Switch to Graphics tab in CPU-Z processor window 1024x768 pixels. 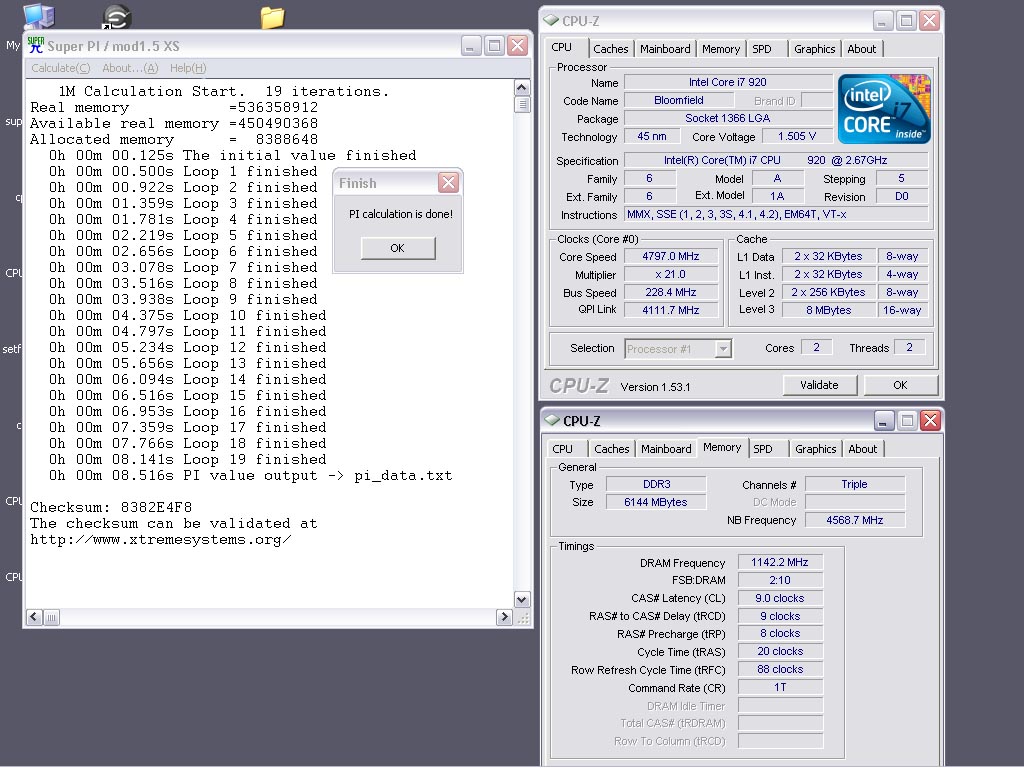click(814, 49)
